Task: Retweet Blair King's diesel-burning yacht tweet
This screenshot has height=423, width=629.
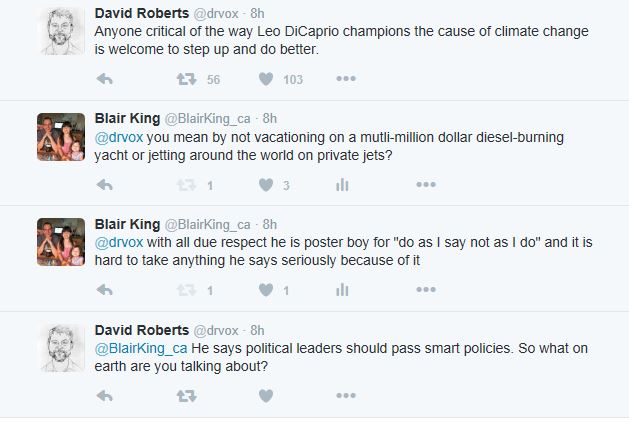Action: click(x=186, y=185)
